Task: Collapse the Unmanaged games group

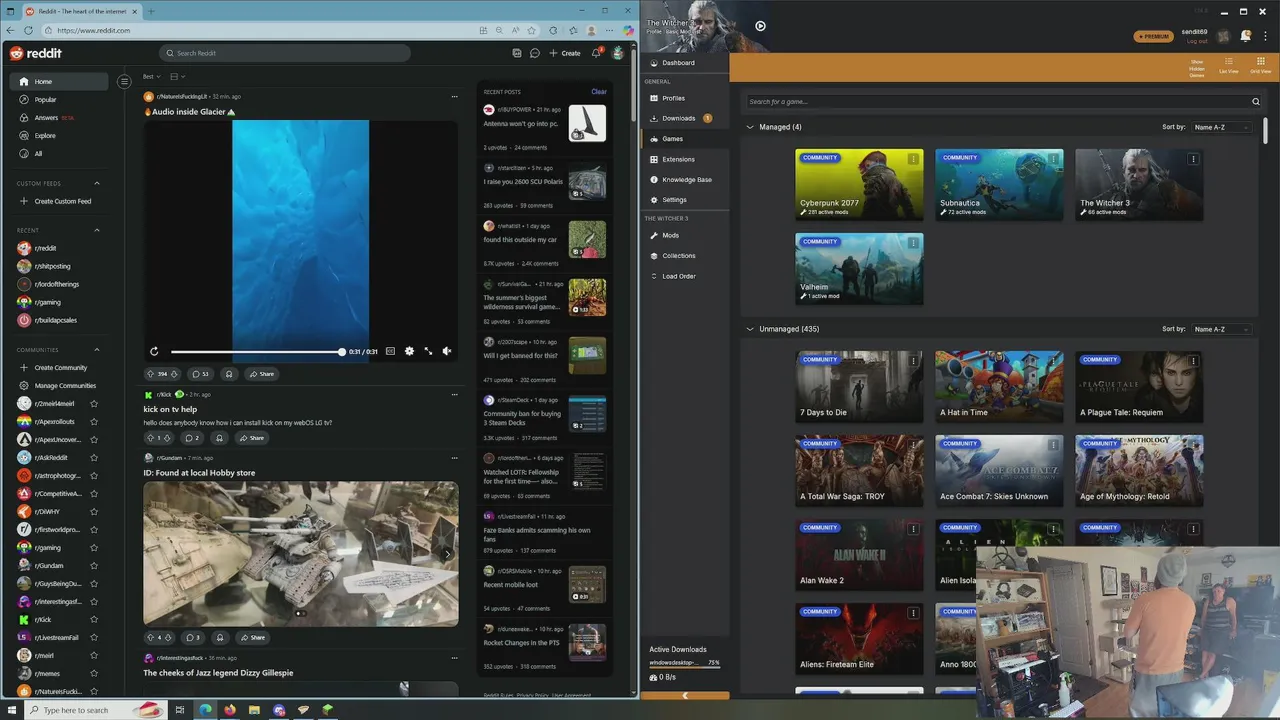Action: [x=751, y=329]
